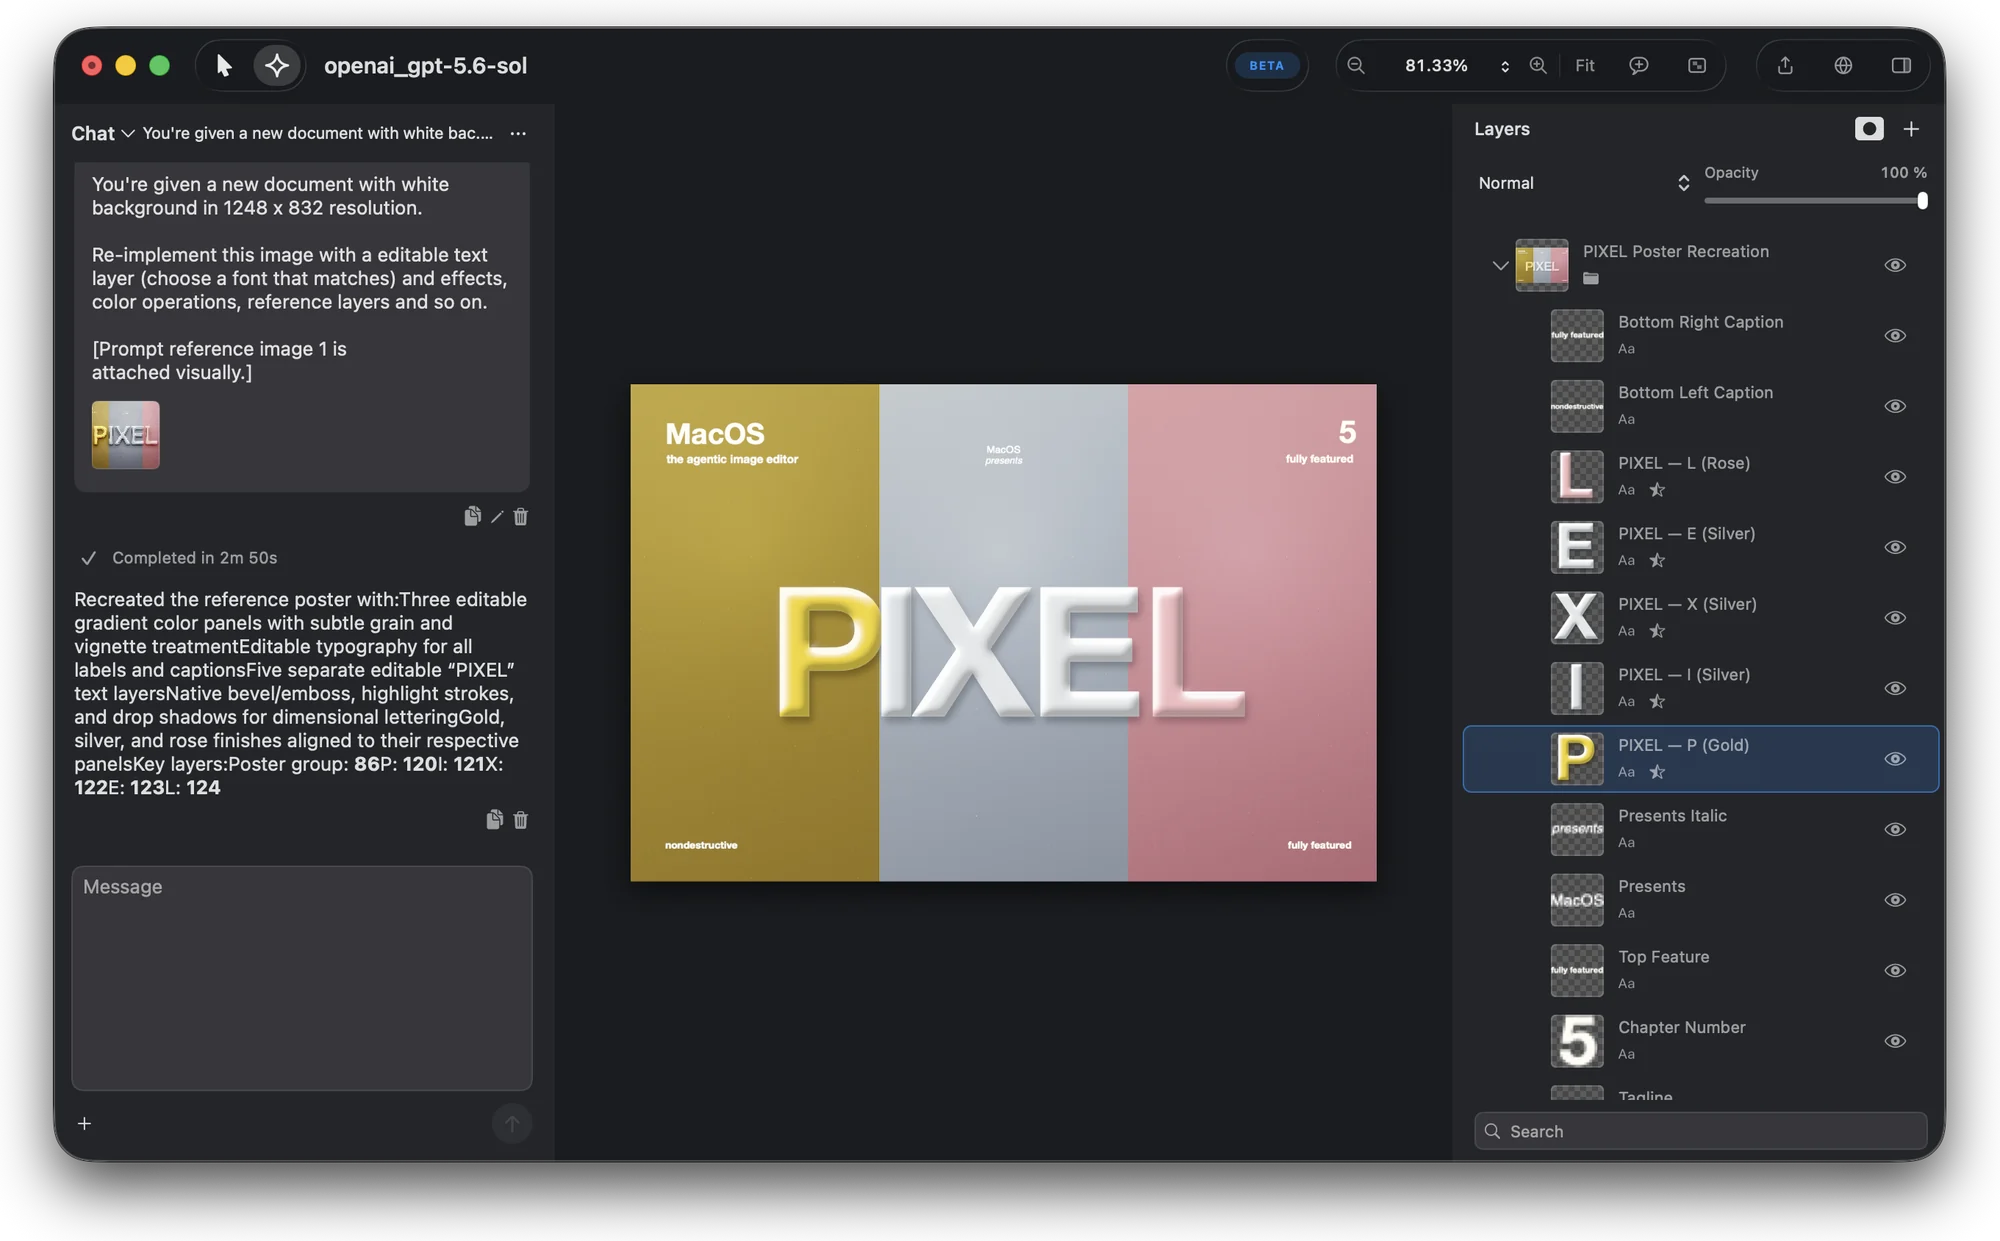Hide the PIXEL Poster Recreation group
2000x1241 pixels.
tap(1895, 265)
